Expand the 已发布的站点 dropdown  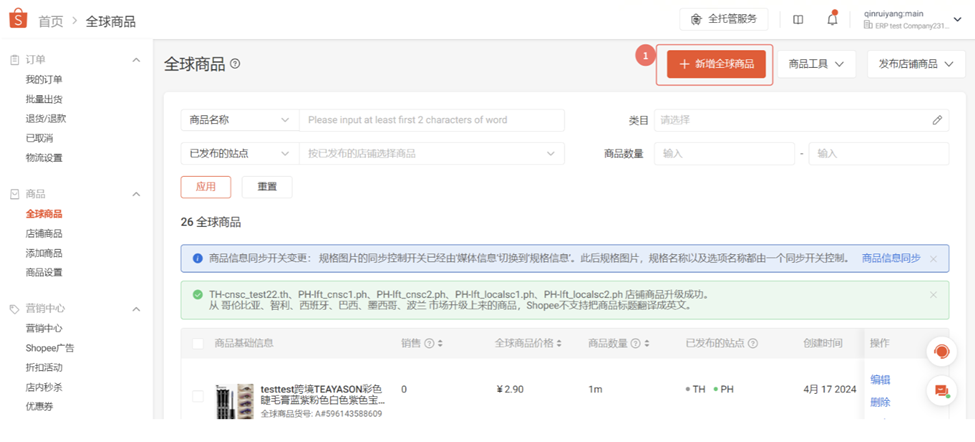[239, 154]
